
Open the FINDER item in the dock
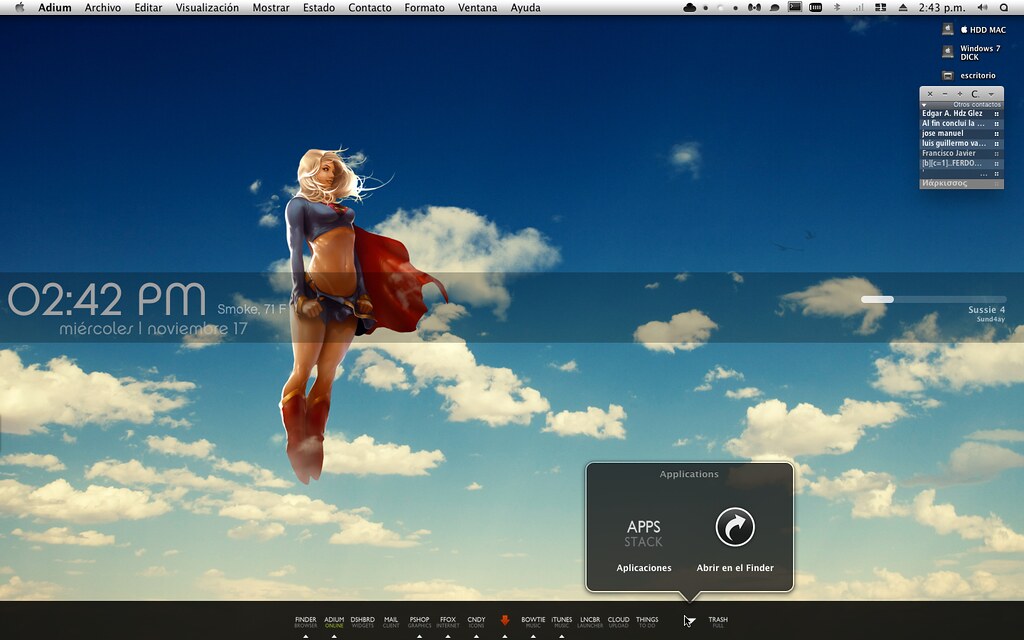(x=306, y=622)
